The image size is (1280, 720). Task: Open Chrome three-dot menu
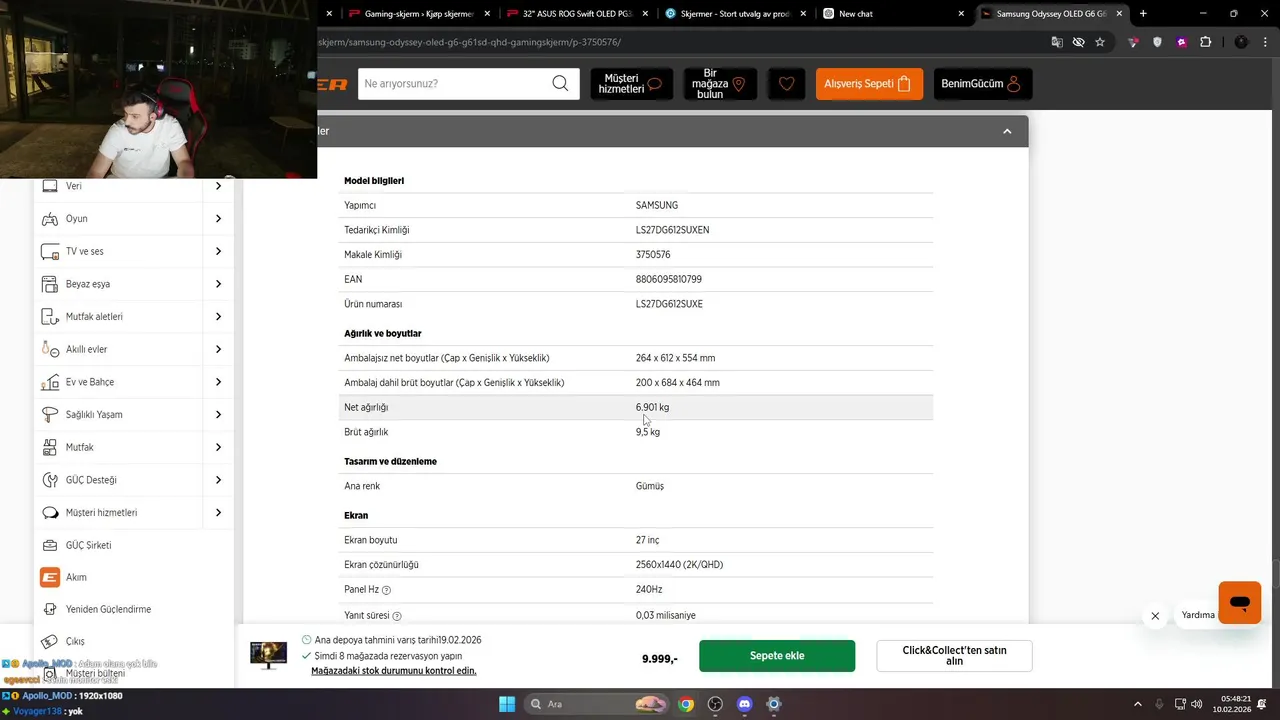[1264, 42]
